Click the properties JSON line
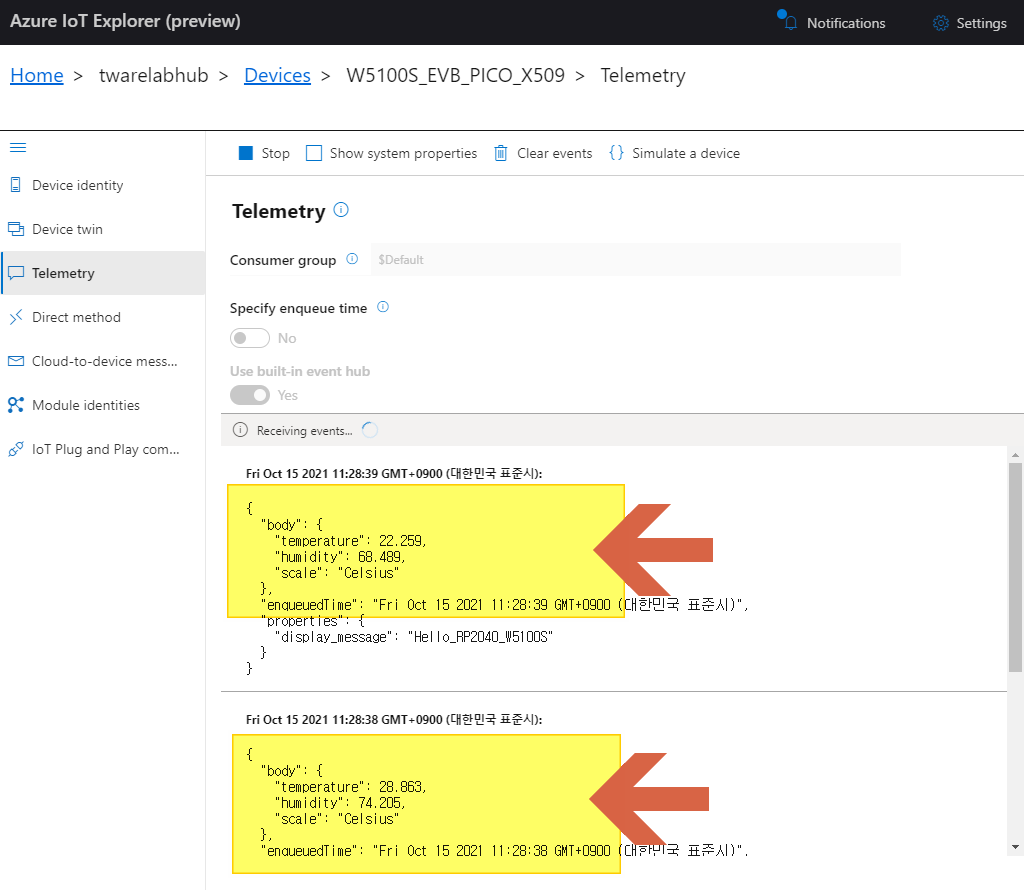Screen dimensions: 1024x890 click(x=312, y=620)
